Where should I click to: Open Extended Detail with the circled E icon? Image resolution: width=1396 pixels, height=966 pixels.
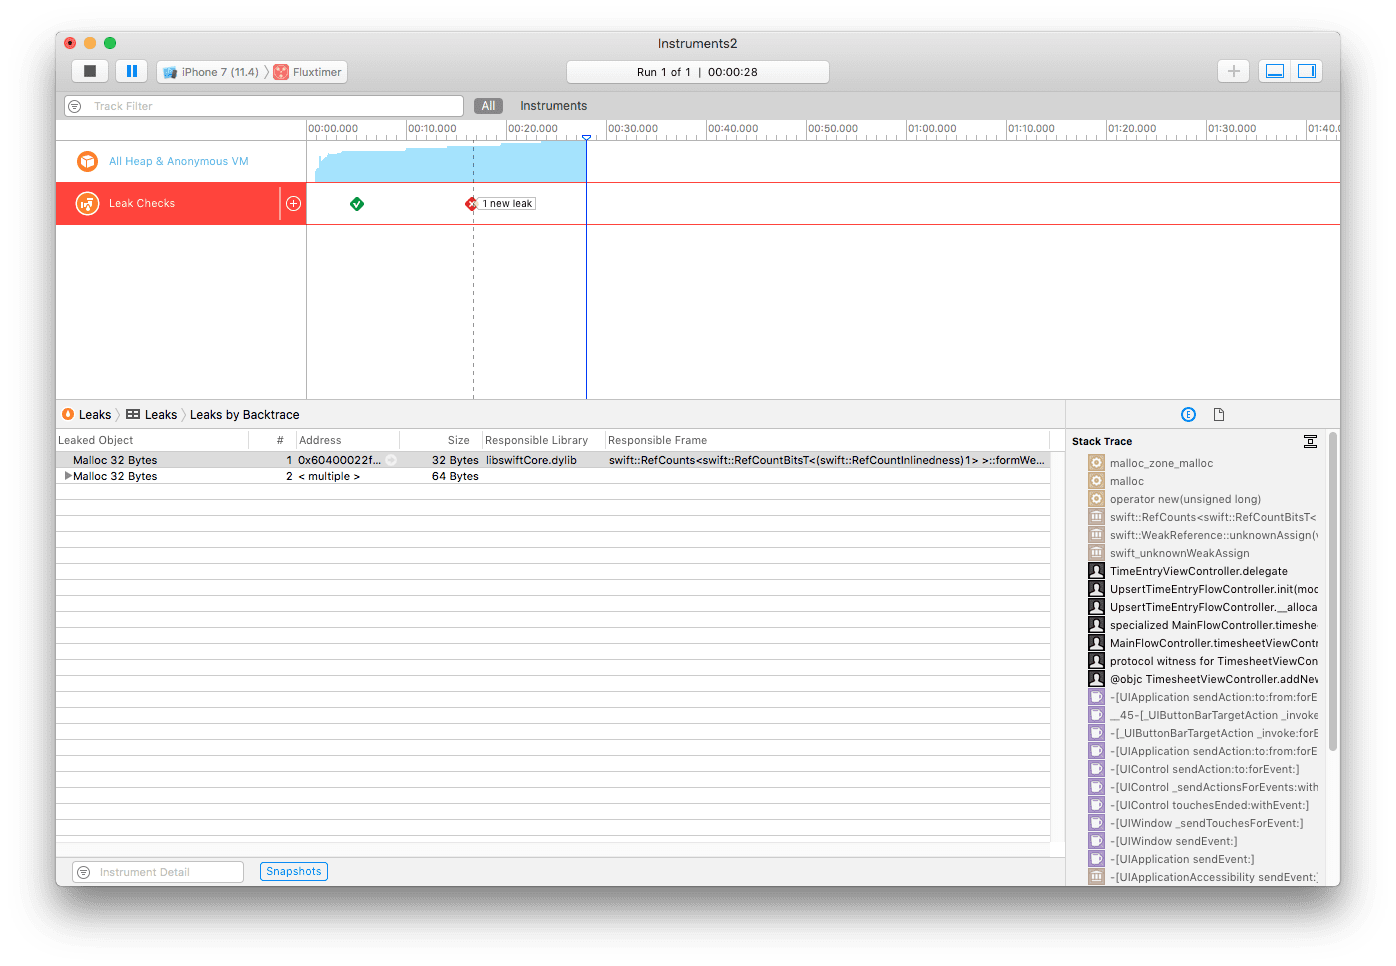pos(1188,414)
